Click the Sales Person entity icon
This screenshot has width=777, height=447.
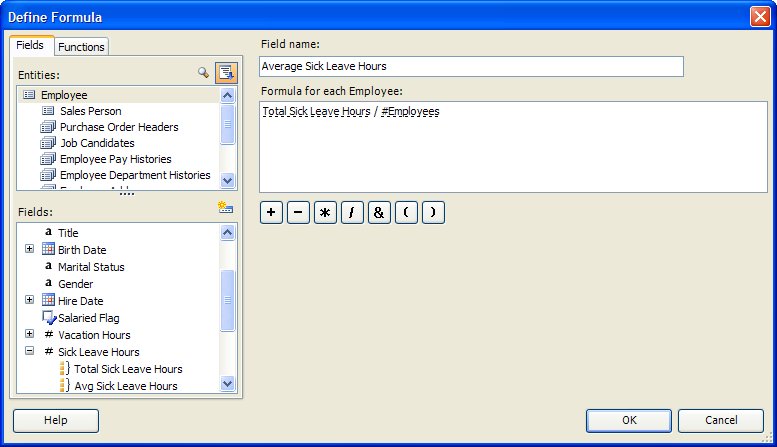point(48,111)
